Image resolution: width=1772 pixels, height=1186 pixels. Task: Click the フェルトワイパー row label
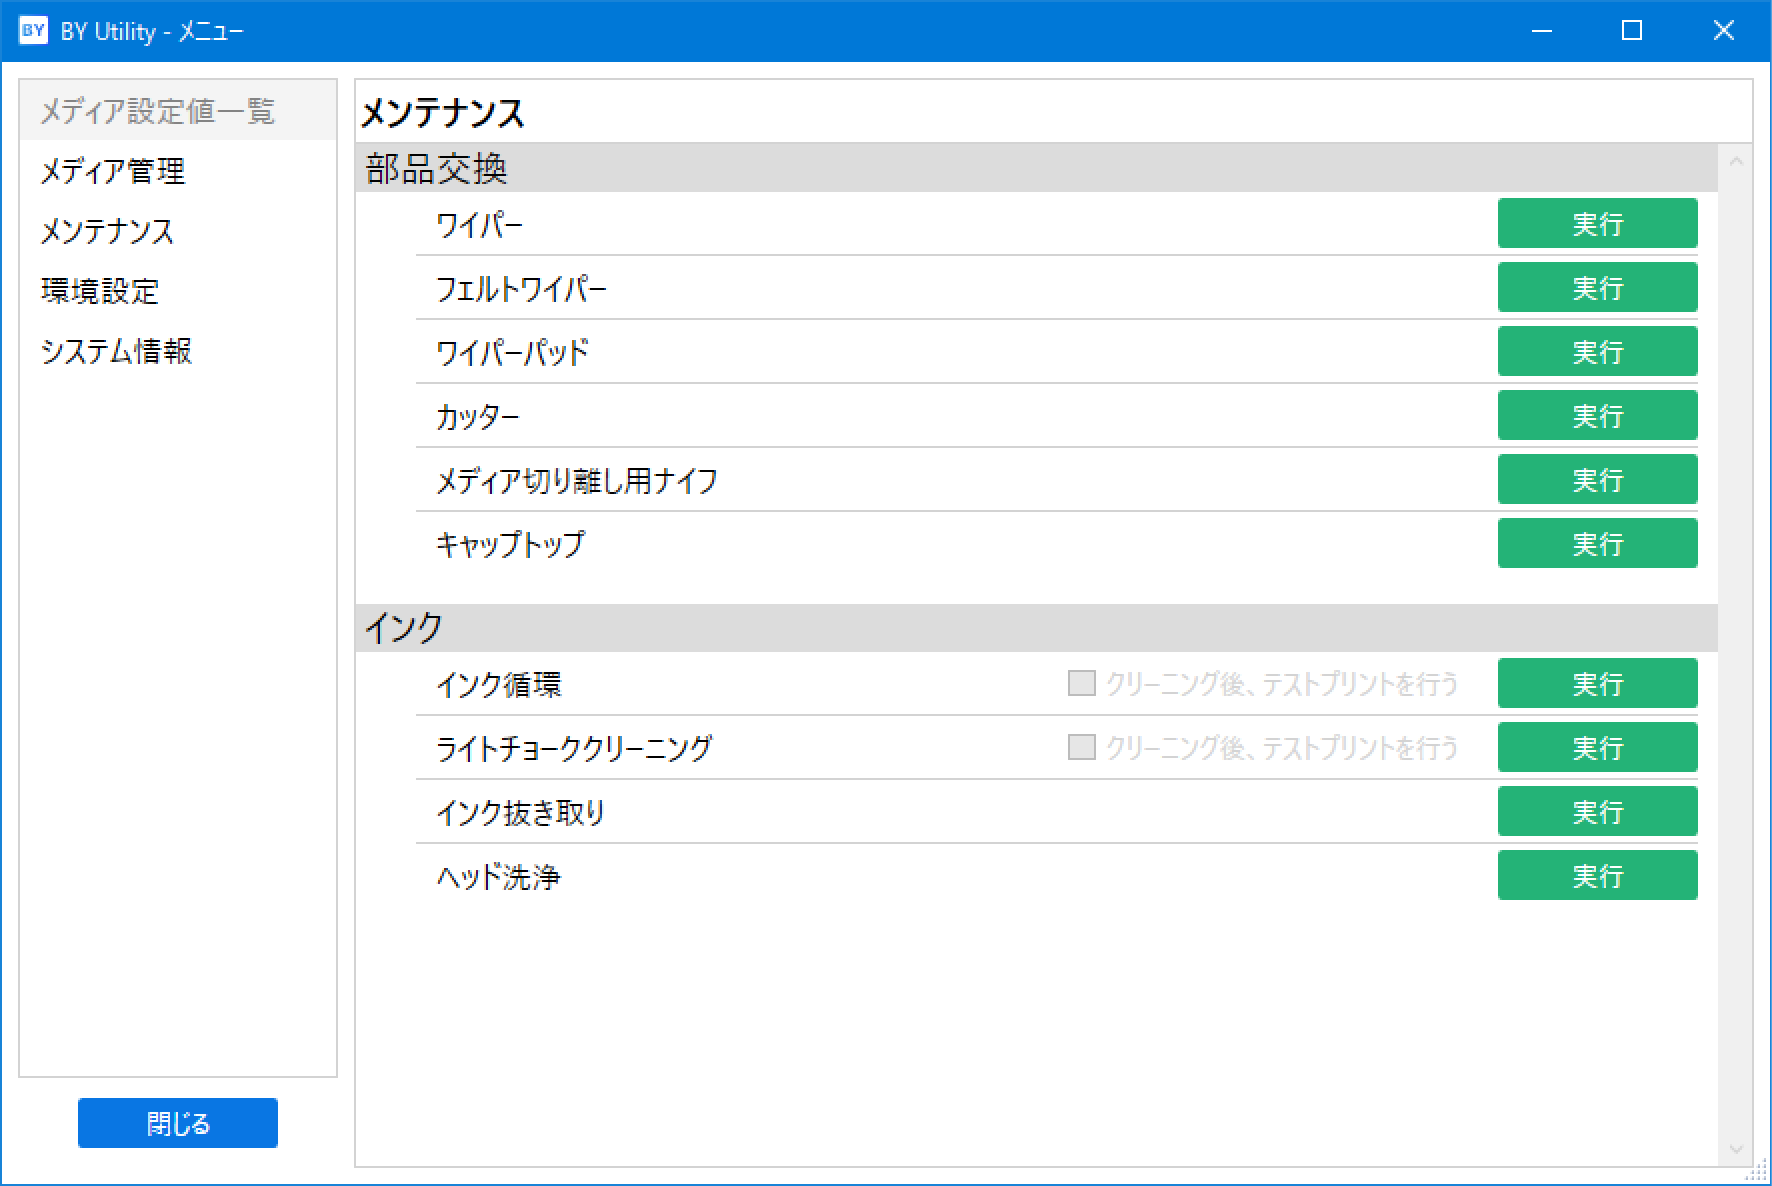pos(521,288)
